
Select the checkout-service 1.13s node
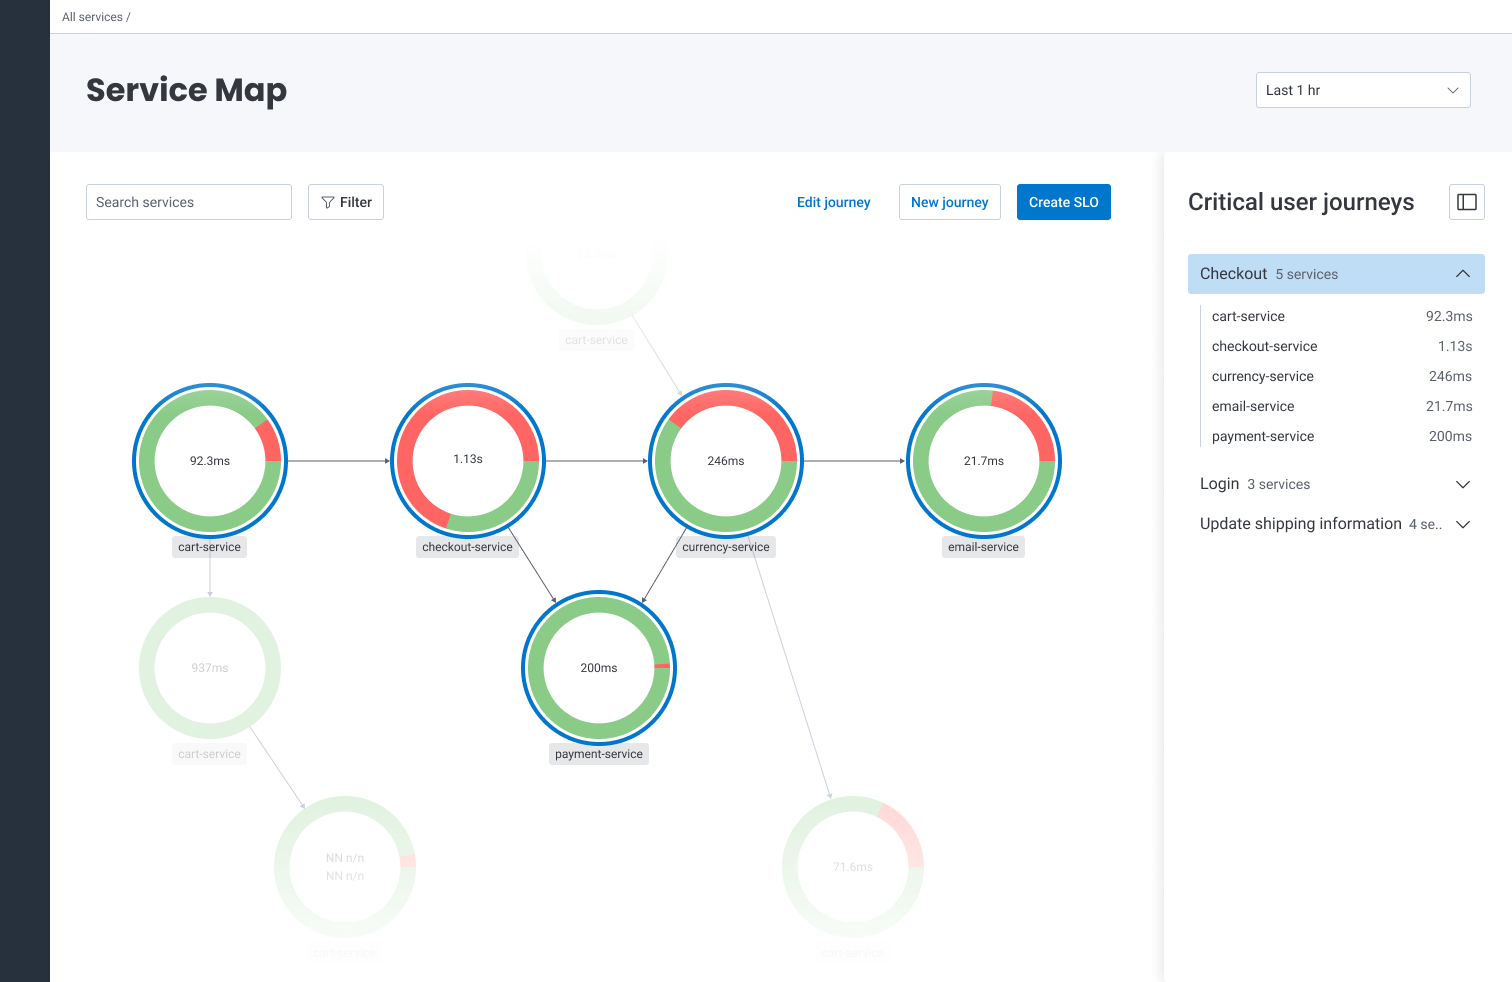point(468,461)
